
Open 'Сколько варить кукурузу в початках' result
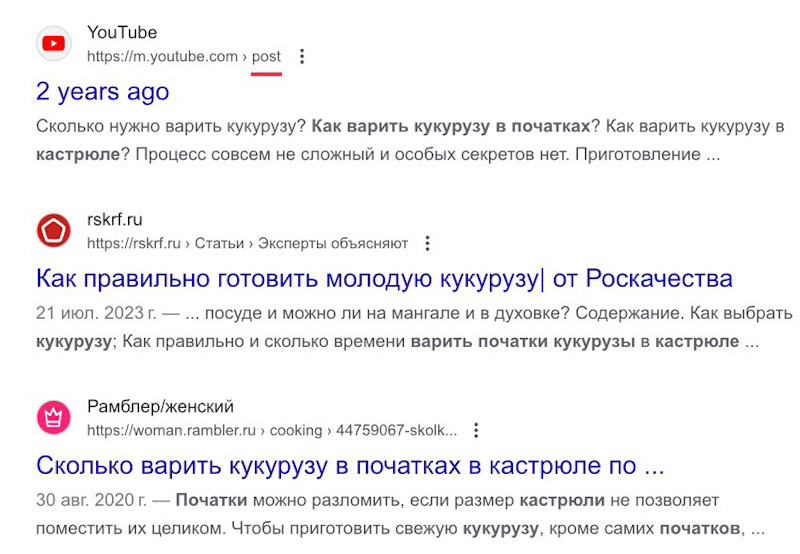pyautogui.click(x=350, y=466)
